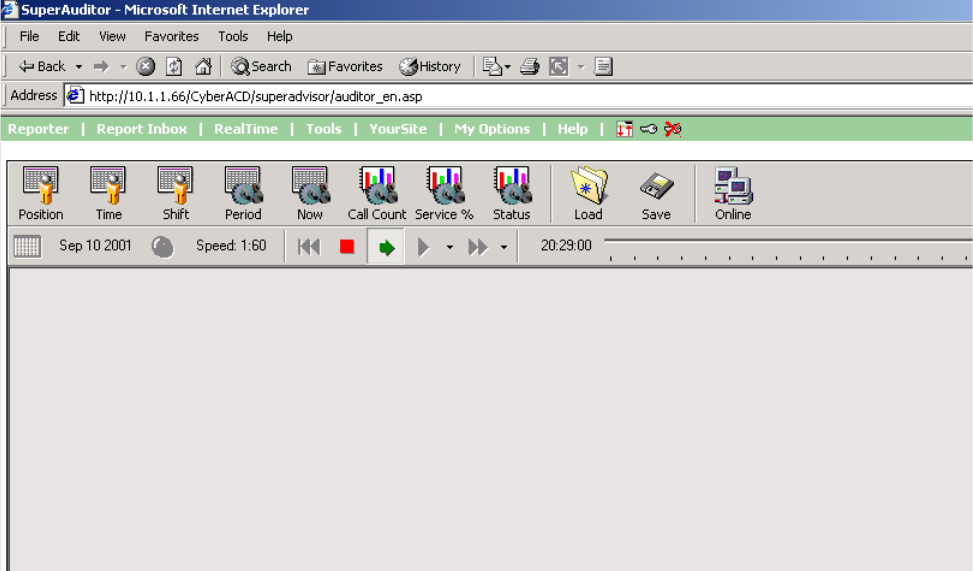Open My Options
The image size is (973, 571).
[492, 128]
